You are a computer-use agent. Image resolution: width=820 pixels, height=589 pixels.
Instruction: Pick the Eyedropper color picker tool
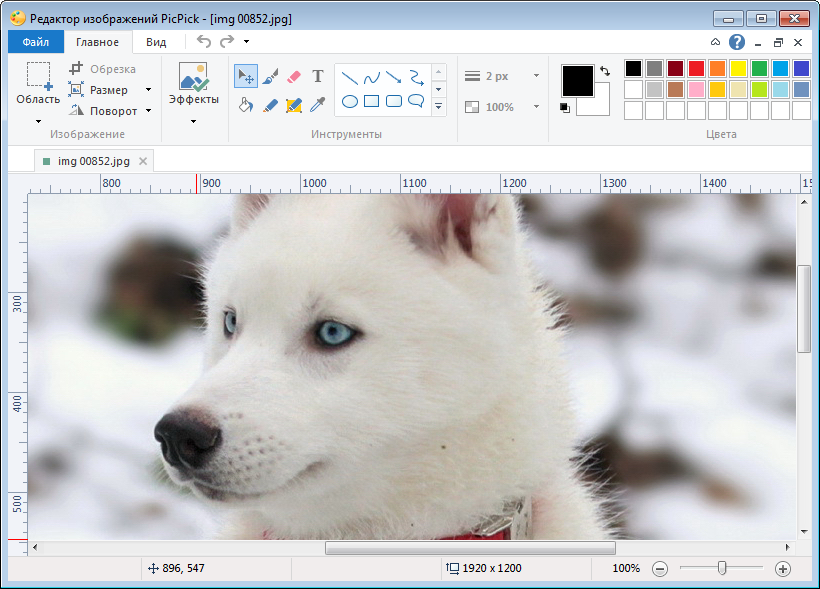(320, 104)
